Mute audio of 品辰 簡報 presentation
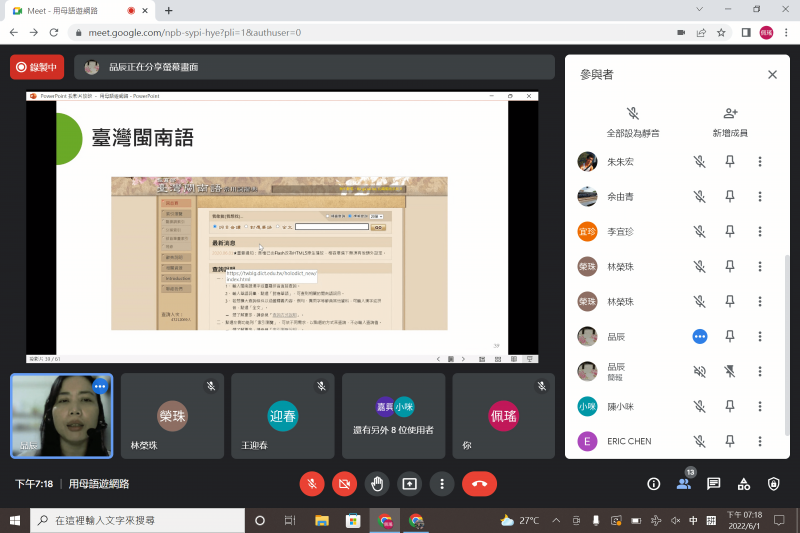Viewport: 800px width, 533px height. (699, 371)
